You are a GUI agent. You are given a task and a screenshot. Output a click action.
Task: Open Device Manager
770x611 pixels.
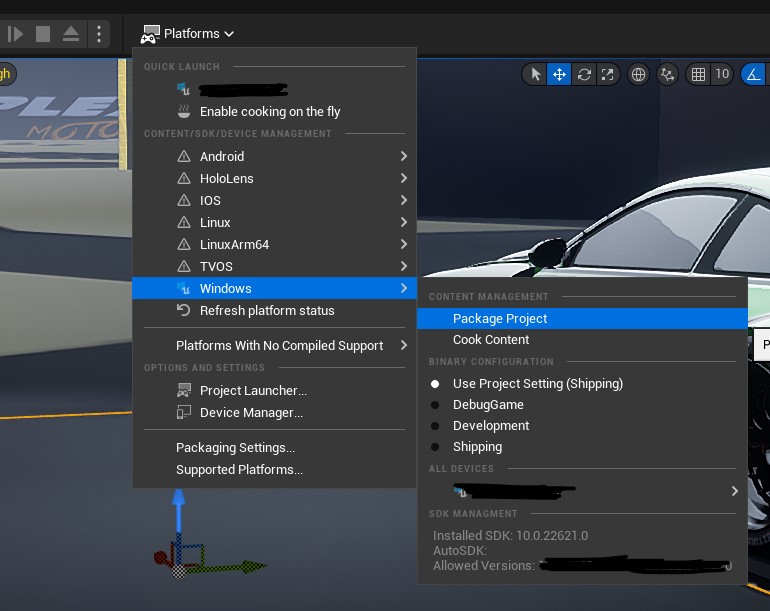tap(275, 413)
